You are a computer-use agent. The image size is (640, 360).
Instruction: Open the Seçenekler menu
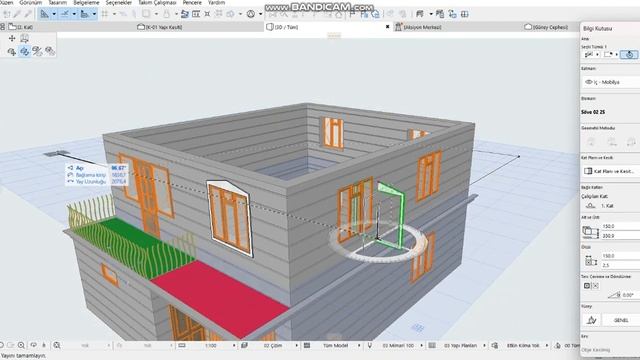tap(119, 2)
